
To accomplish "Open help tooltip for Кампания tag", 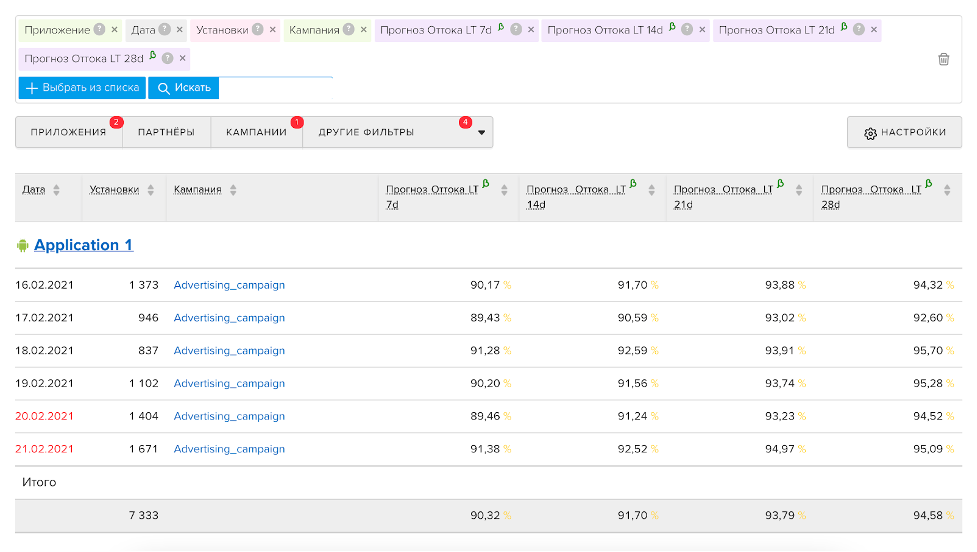I will pyautogui.click(x=349, y=29).
